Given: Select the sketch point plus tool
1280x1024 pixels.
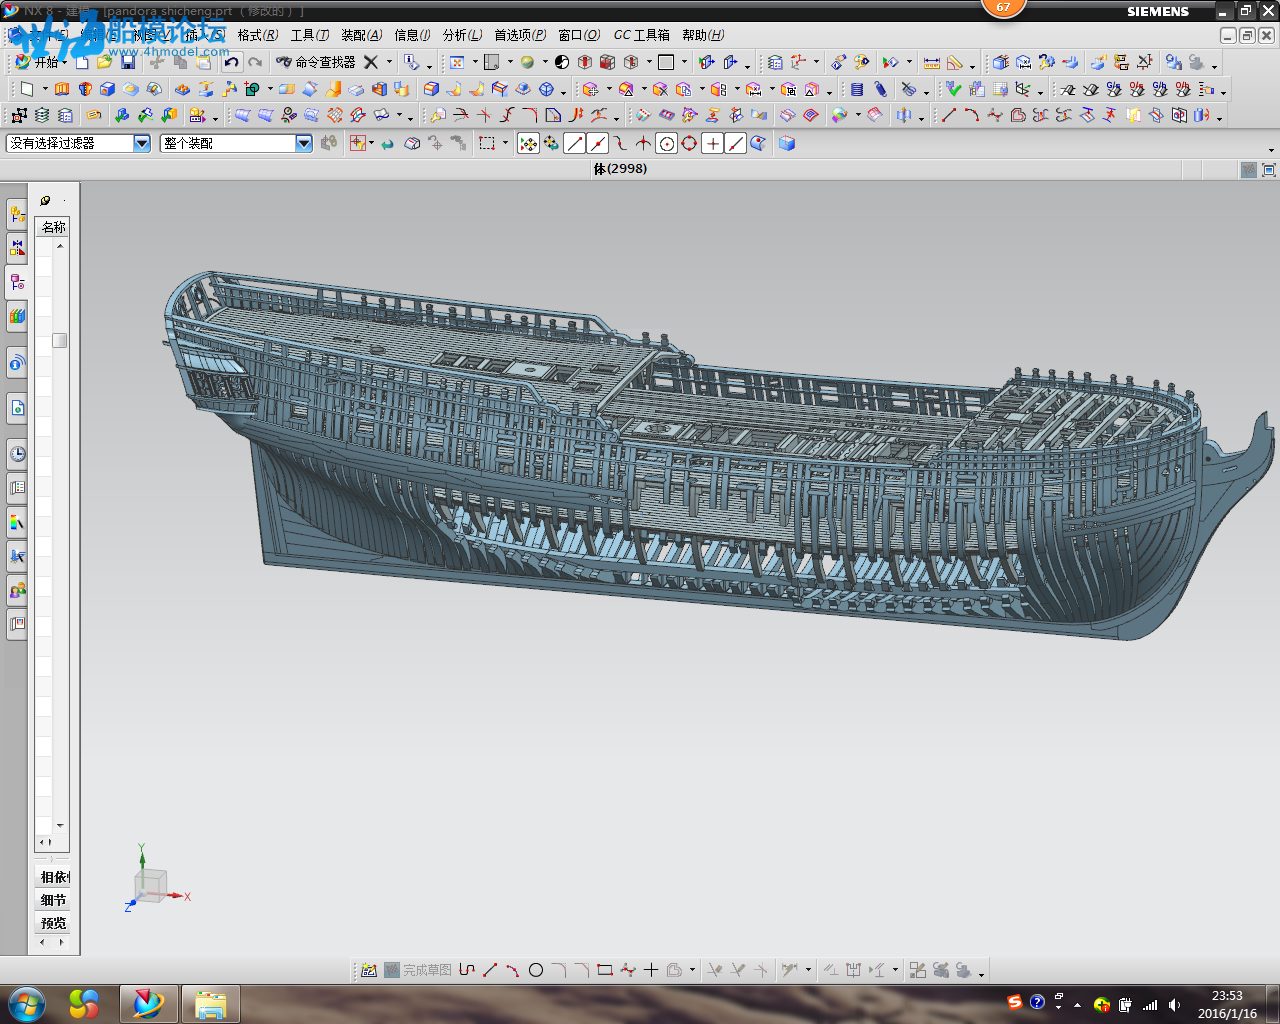Looking at the screenshot, I should click(x=651, y=970).
